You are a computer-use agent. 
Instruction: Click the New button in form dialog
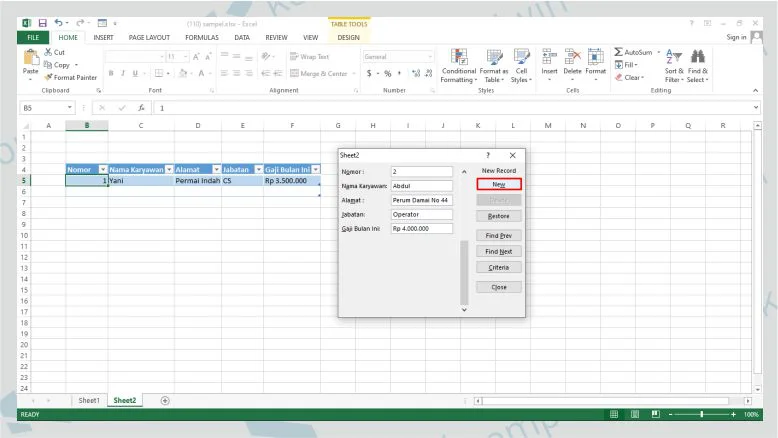498,185
